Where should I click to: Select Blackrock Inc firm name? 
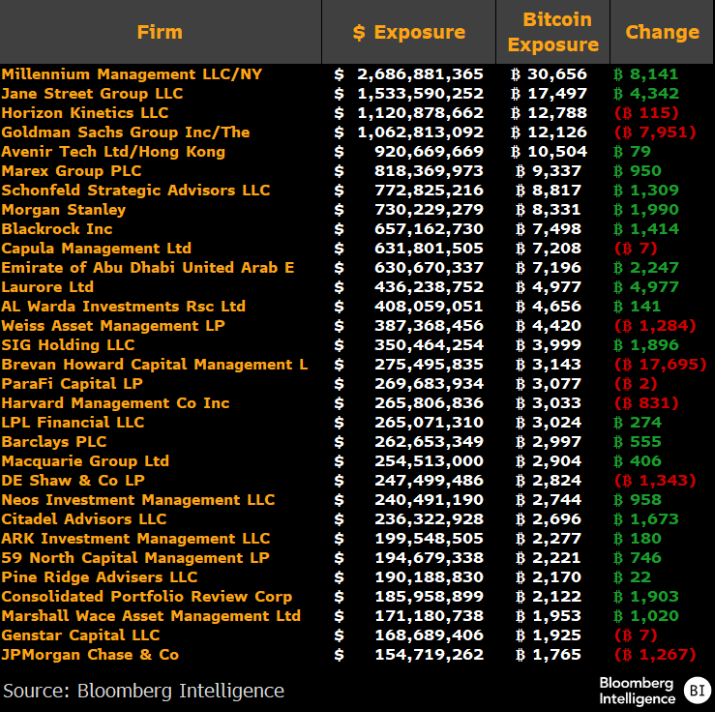click(x=57, y=229)
